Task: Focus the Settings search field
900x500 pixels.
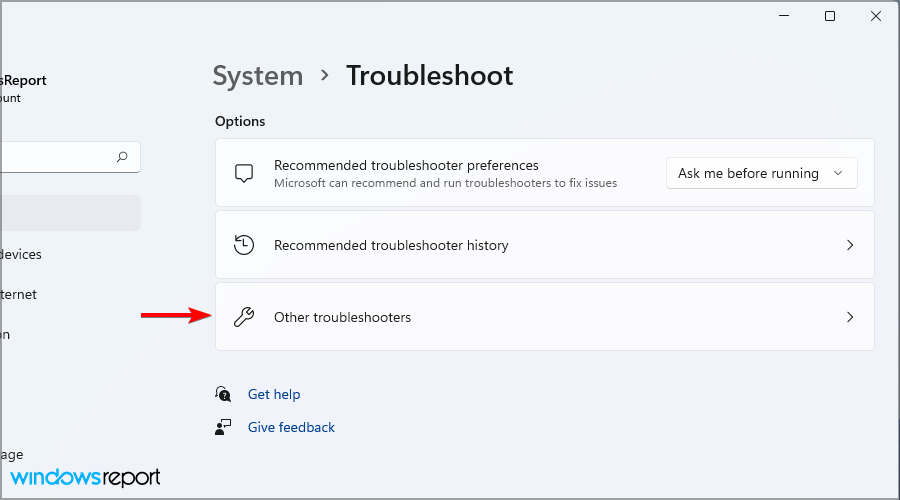Action: tap(55, 157)
